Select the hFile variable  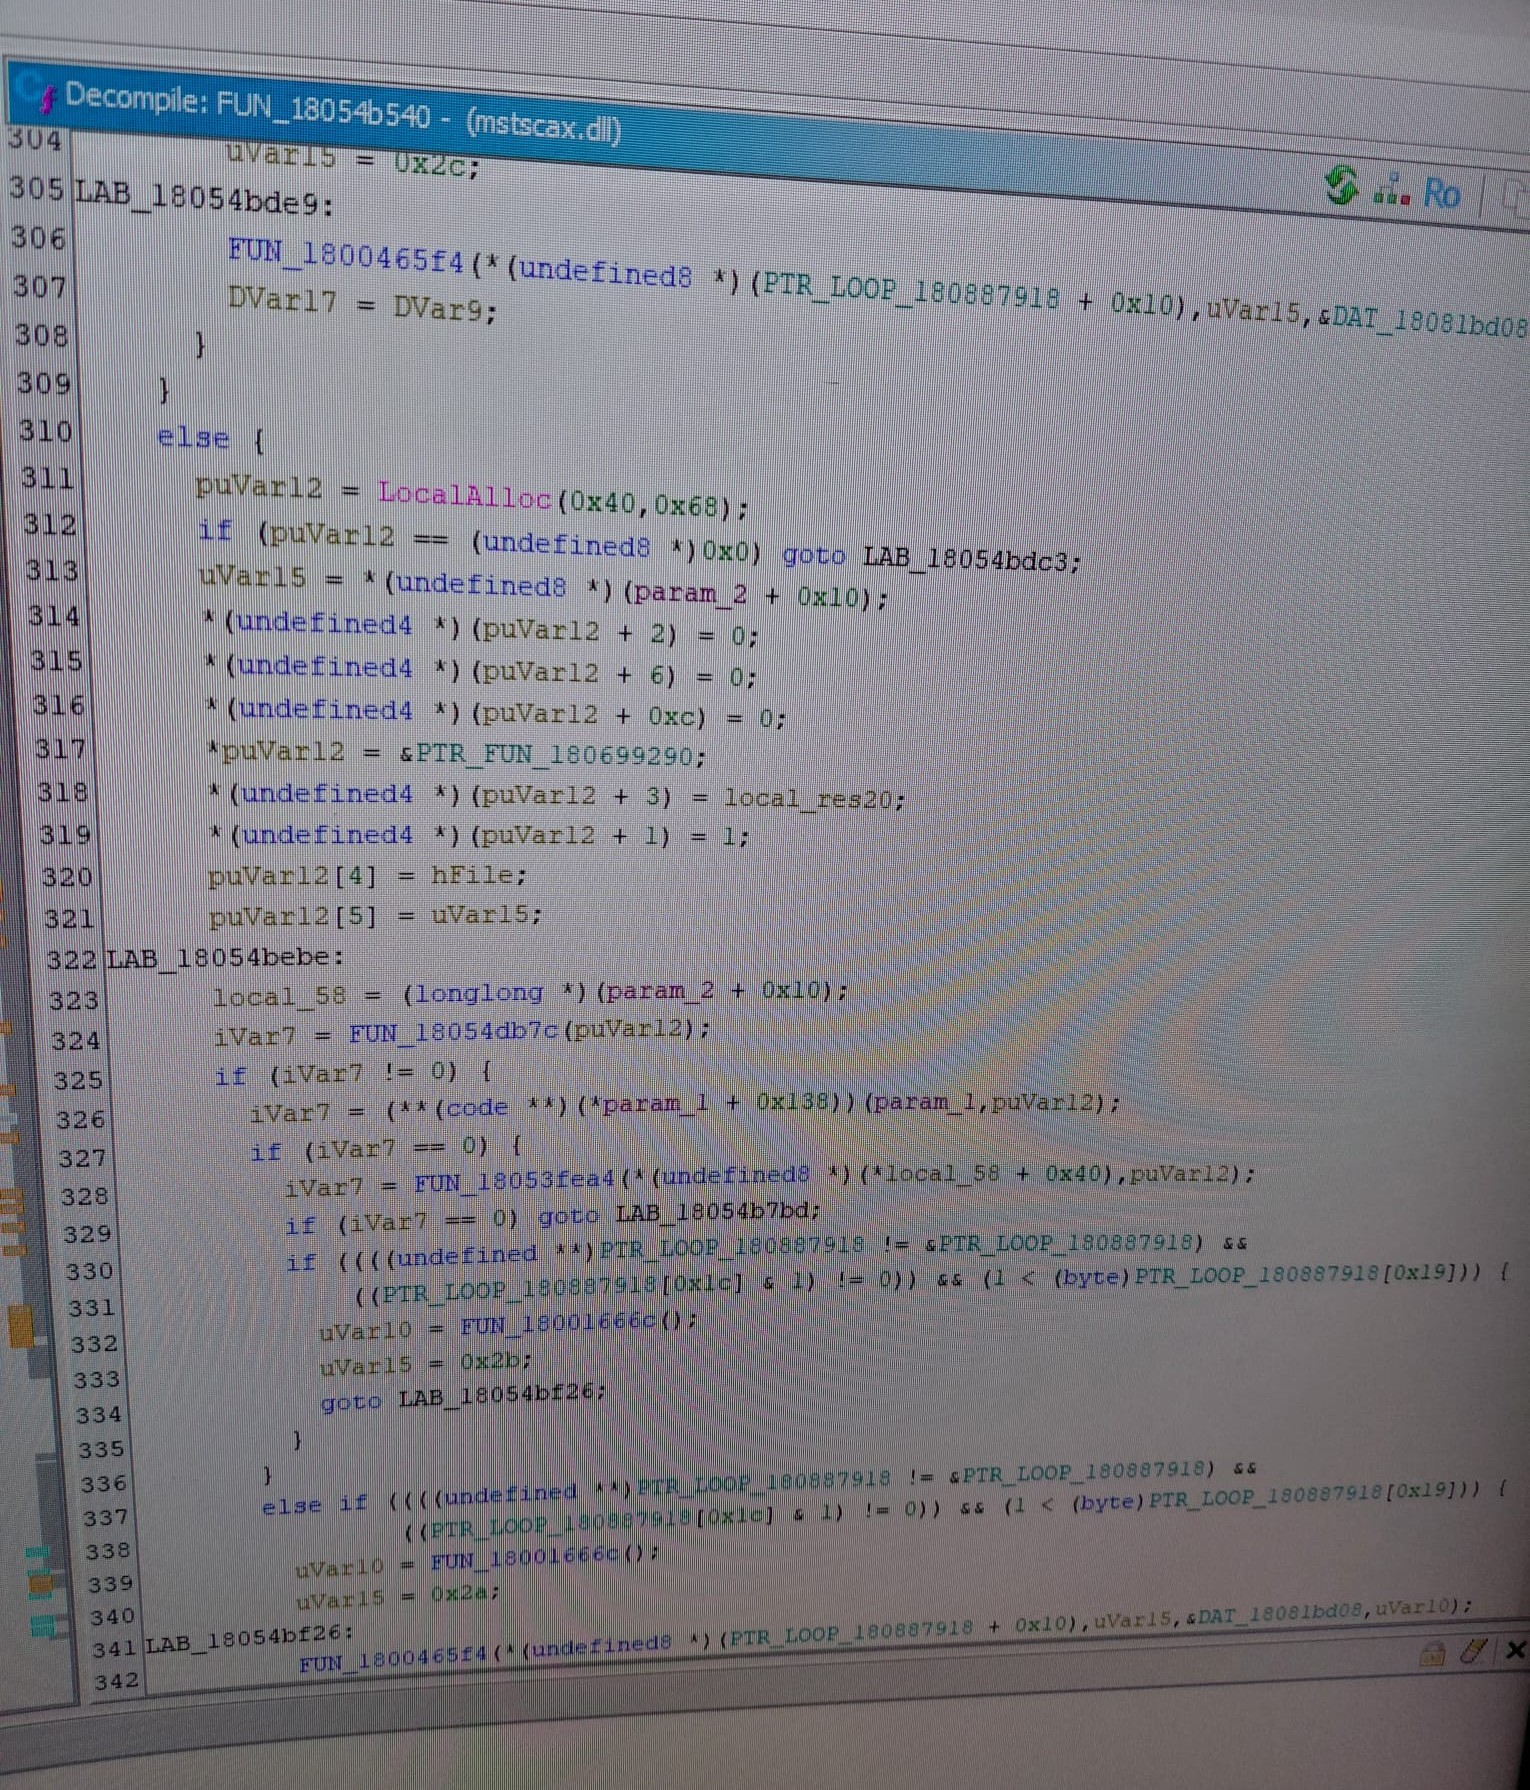coord(474,875)
